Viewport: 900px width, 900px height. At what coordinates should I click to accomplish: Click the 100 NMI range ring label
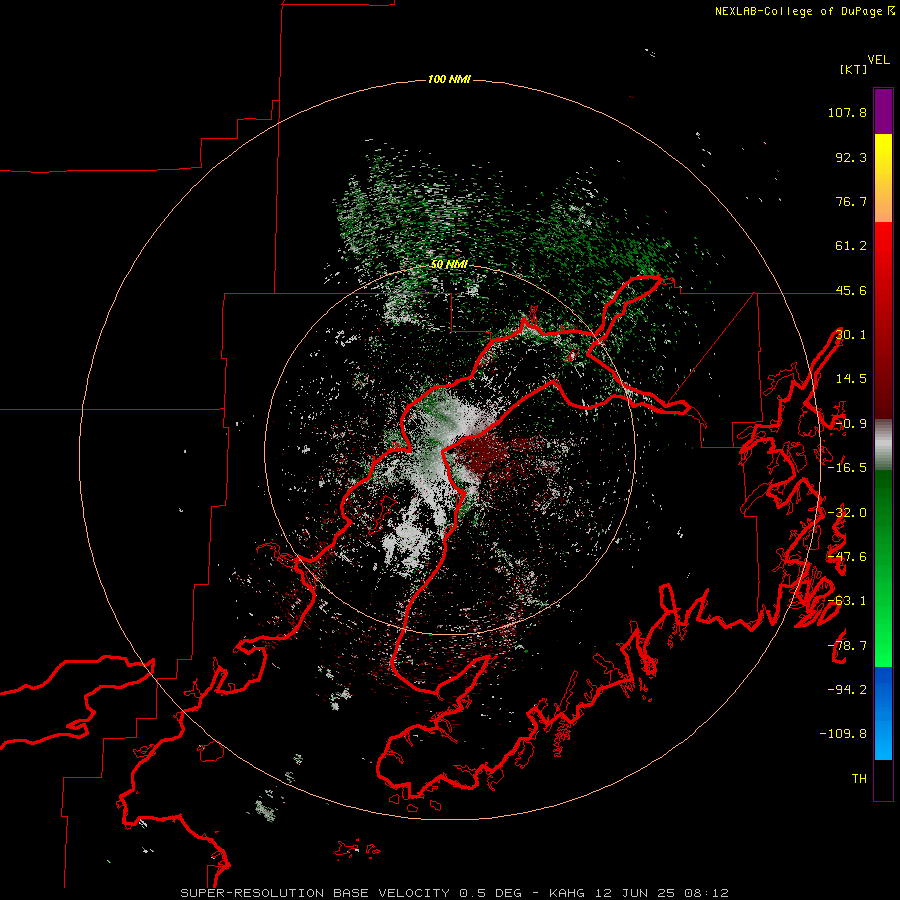(x=449, y=79)
